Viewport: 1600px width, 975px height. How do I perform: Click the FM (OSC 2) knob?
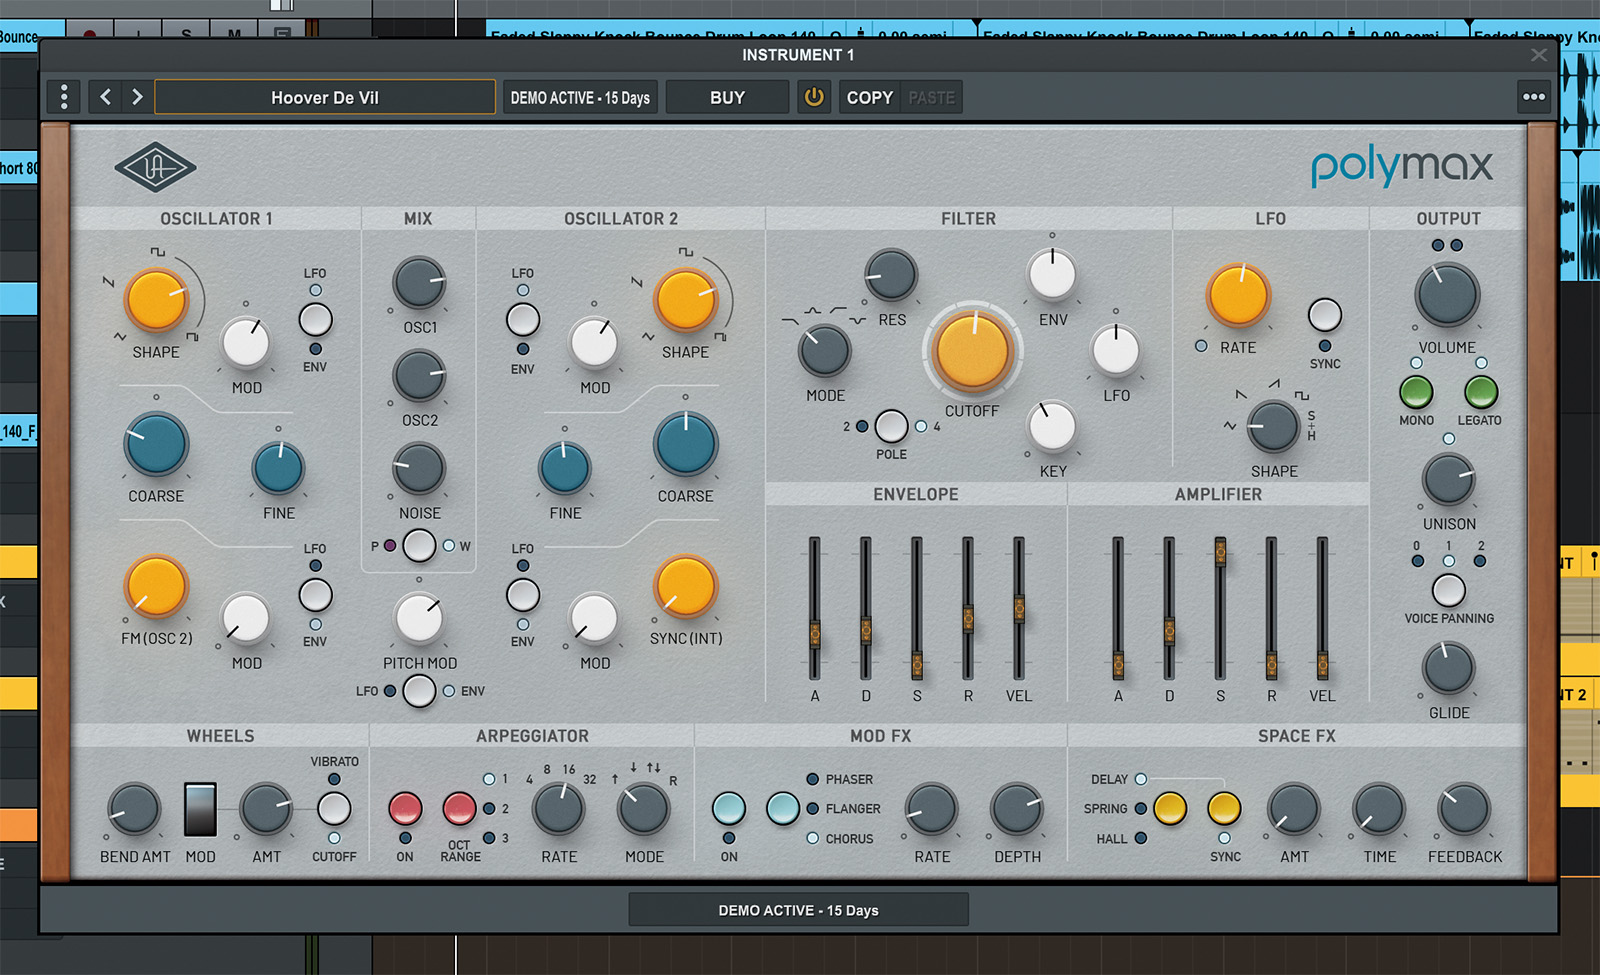156,587
